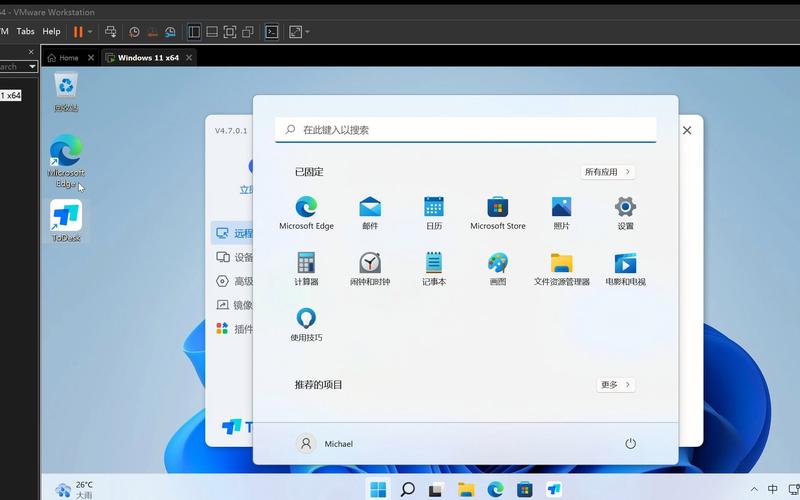The image size is (800, 500).
Task: Open 电影和电视 Movies & TV app
Action: tap(625, 269)
